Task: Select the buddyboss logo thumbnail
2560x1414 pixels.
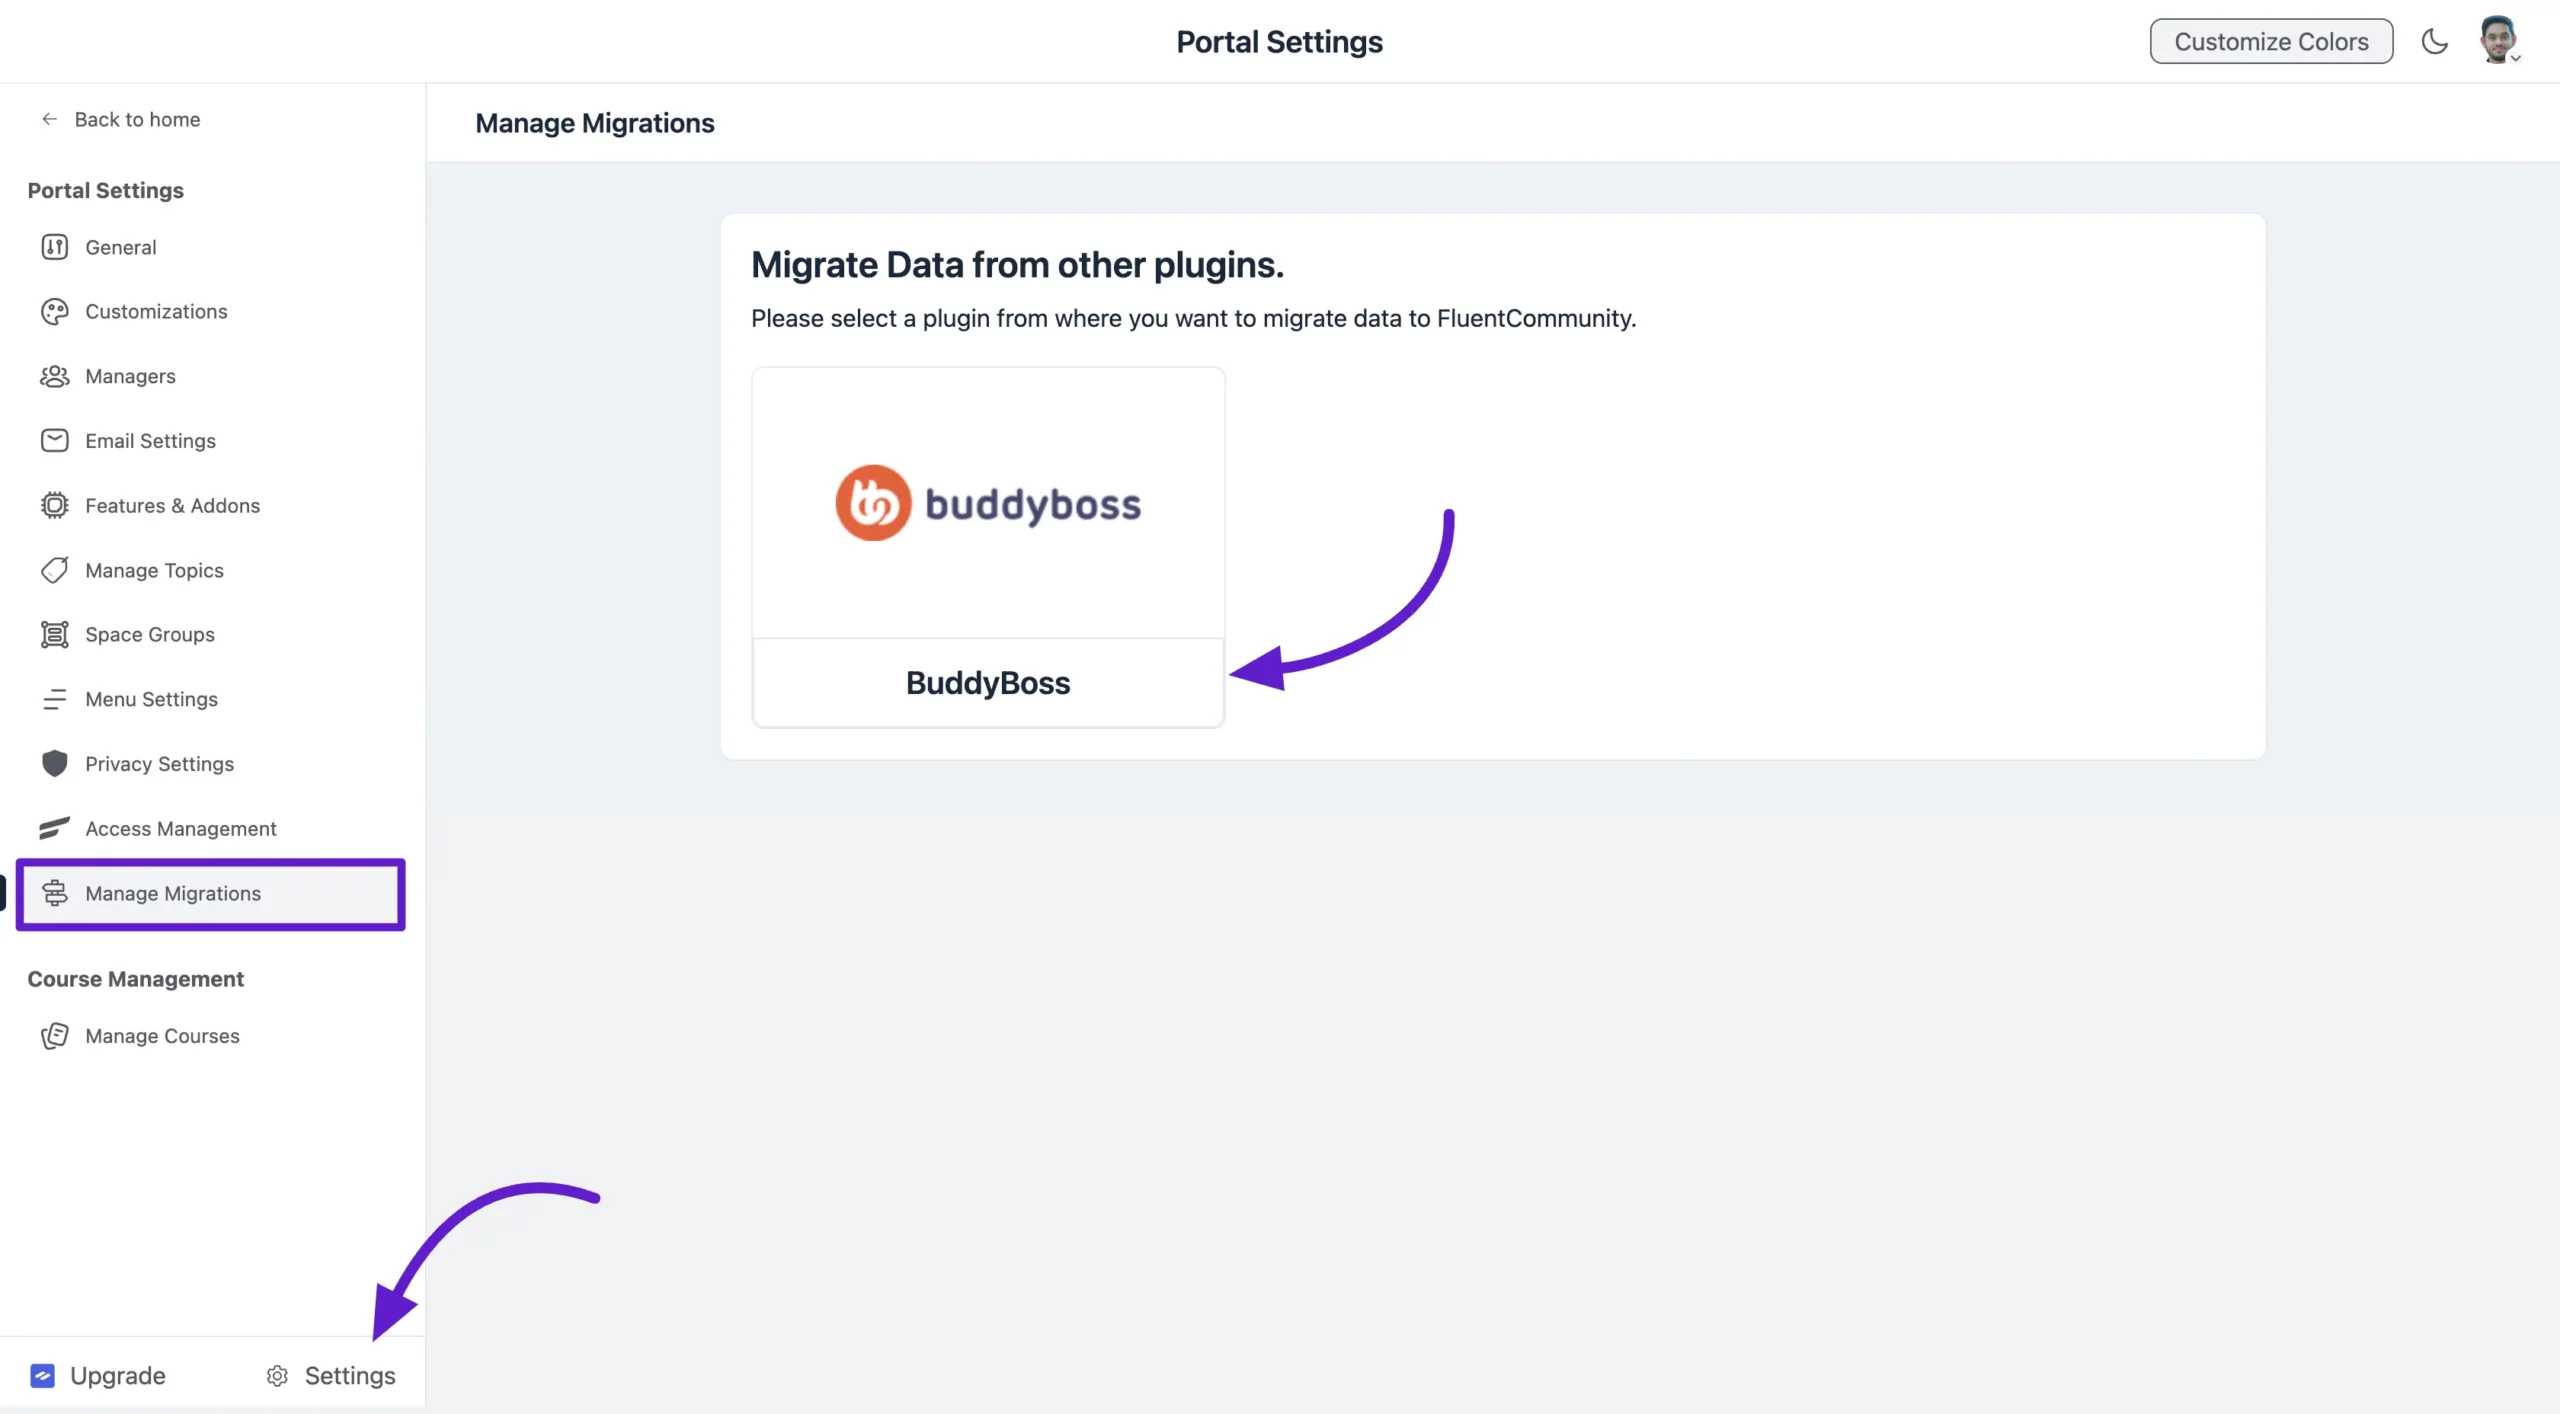Action: point(988,503)
